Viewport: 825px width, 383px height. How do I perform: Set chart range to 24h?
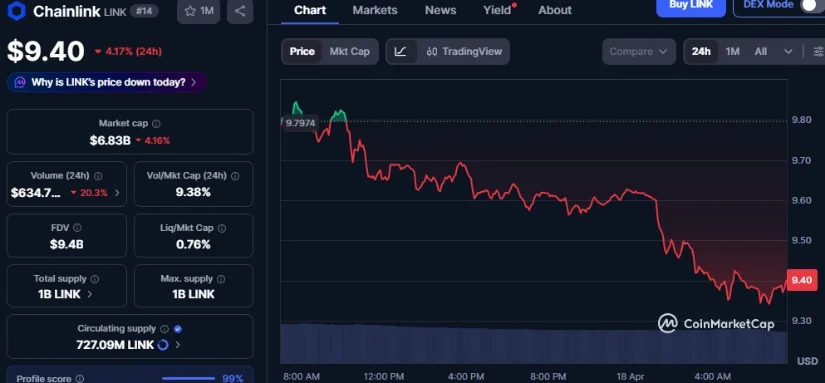point(701,52)
